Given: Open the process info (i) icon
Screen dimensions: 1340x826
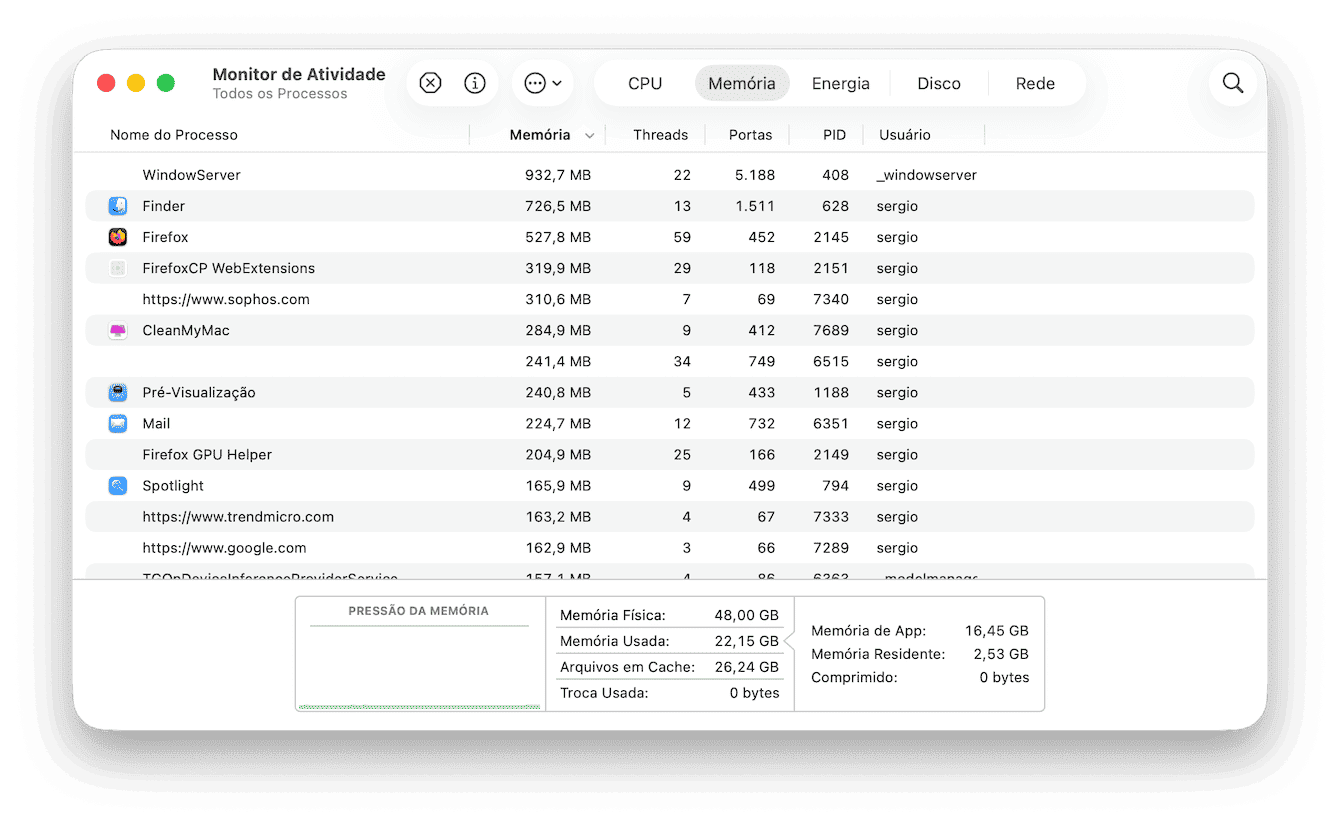Looking at the screenshot, I should click(475, 83).
